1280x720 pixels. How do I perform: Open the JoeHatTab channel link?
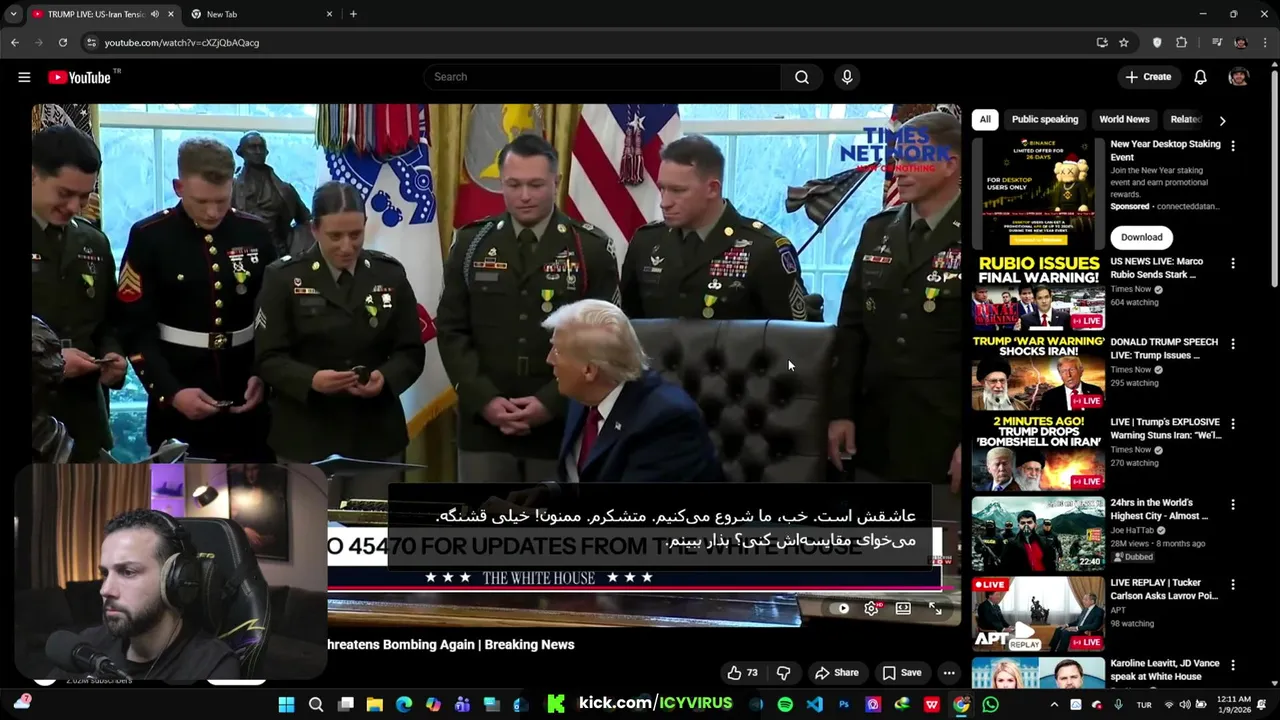tap(1131, 530)
